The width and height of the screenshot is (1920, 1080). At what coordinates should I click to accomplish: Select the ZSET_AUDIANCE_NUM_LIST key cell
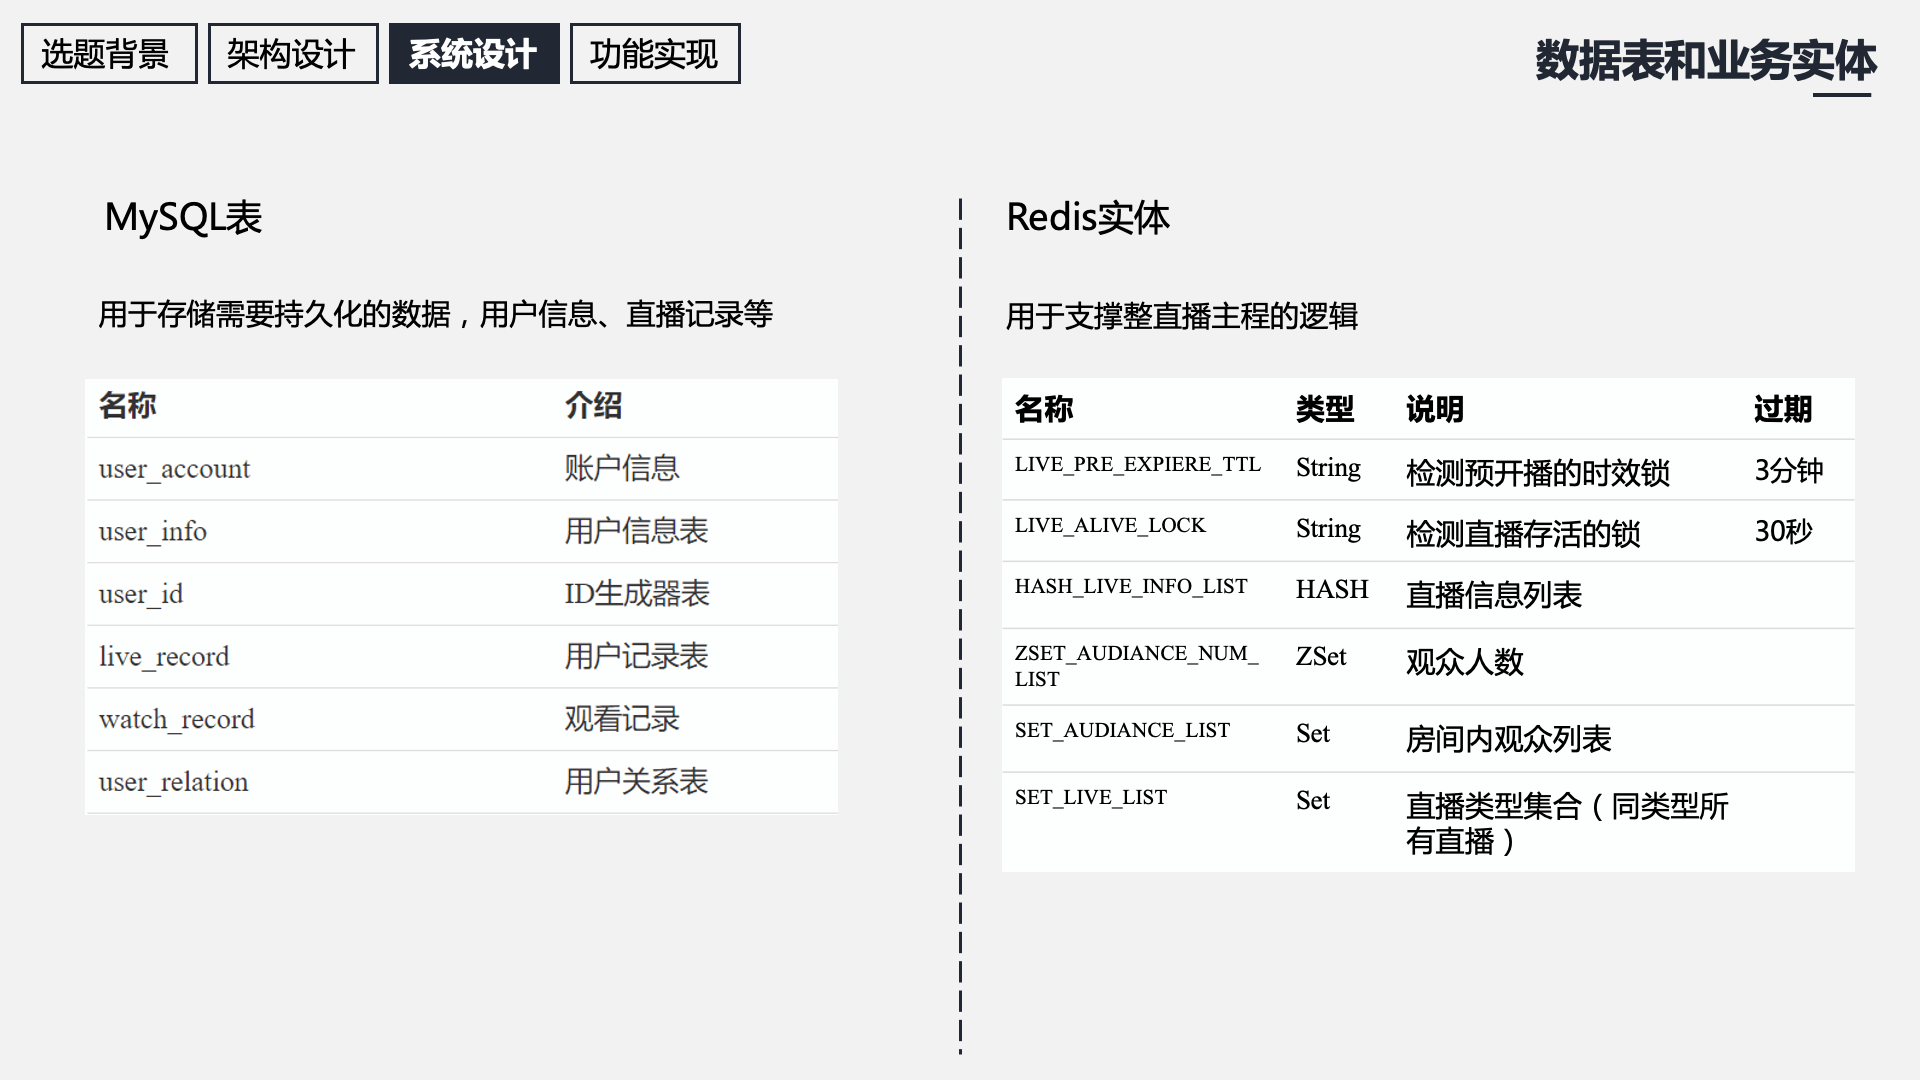pyautogui.click(x=1136, y=666)
